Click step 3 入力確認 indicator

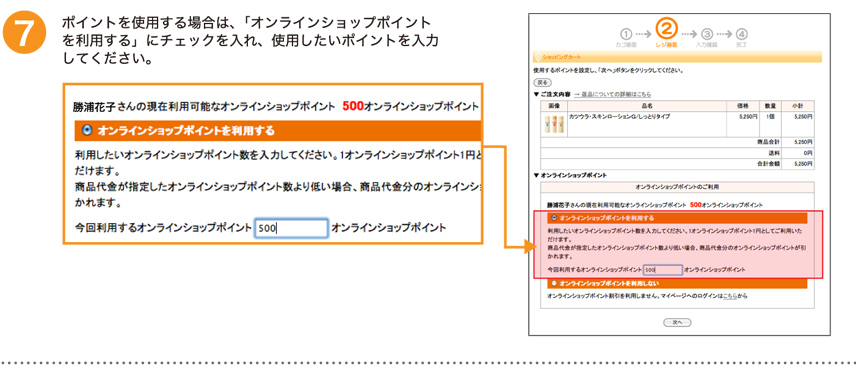tap(706, 37)
